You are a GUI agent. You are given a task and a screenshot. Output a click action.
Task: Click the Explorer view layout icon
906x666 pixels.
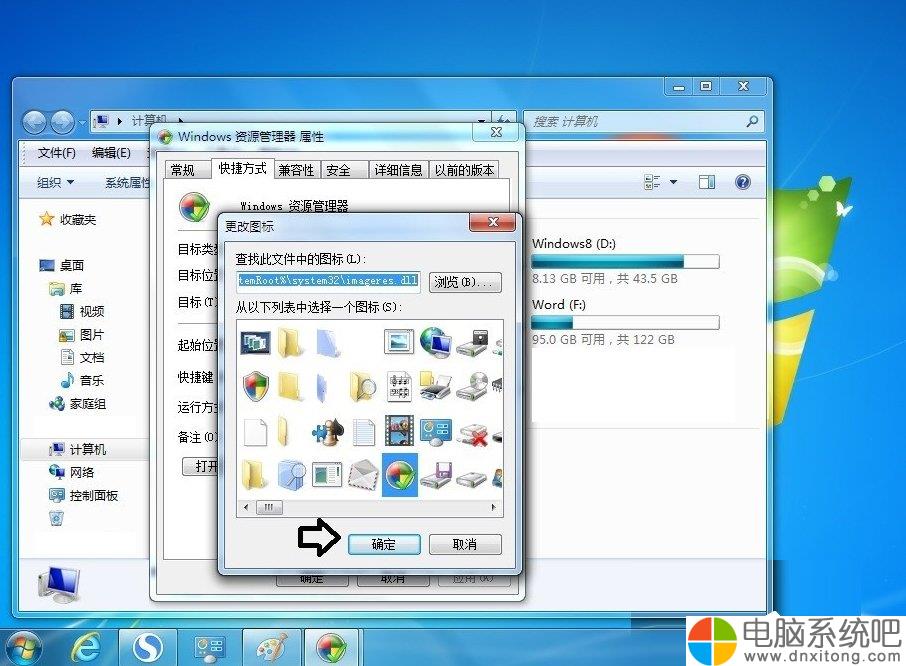(652, 183)
